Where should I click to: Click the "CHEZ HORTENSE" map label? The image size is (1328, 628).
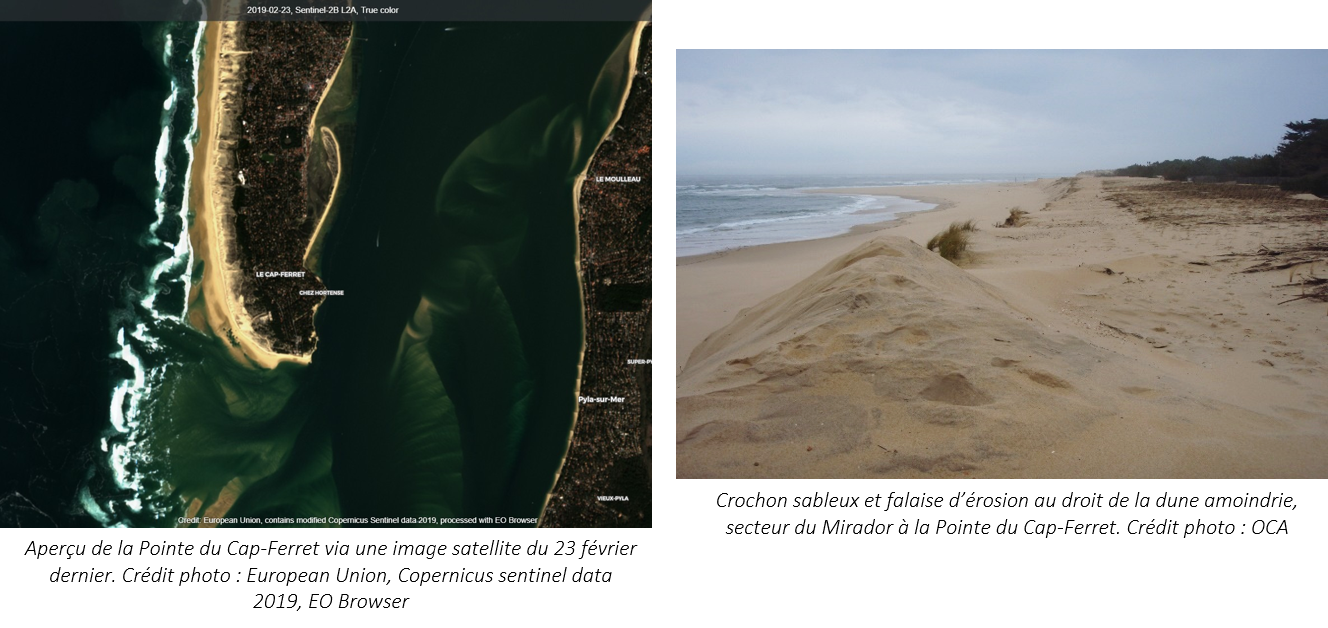tap(322, 293)
